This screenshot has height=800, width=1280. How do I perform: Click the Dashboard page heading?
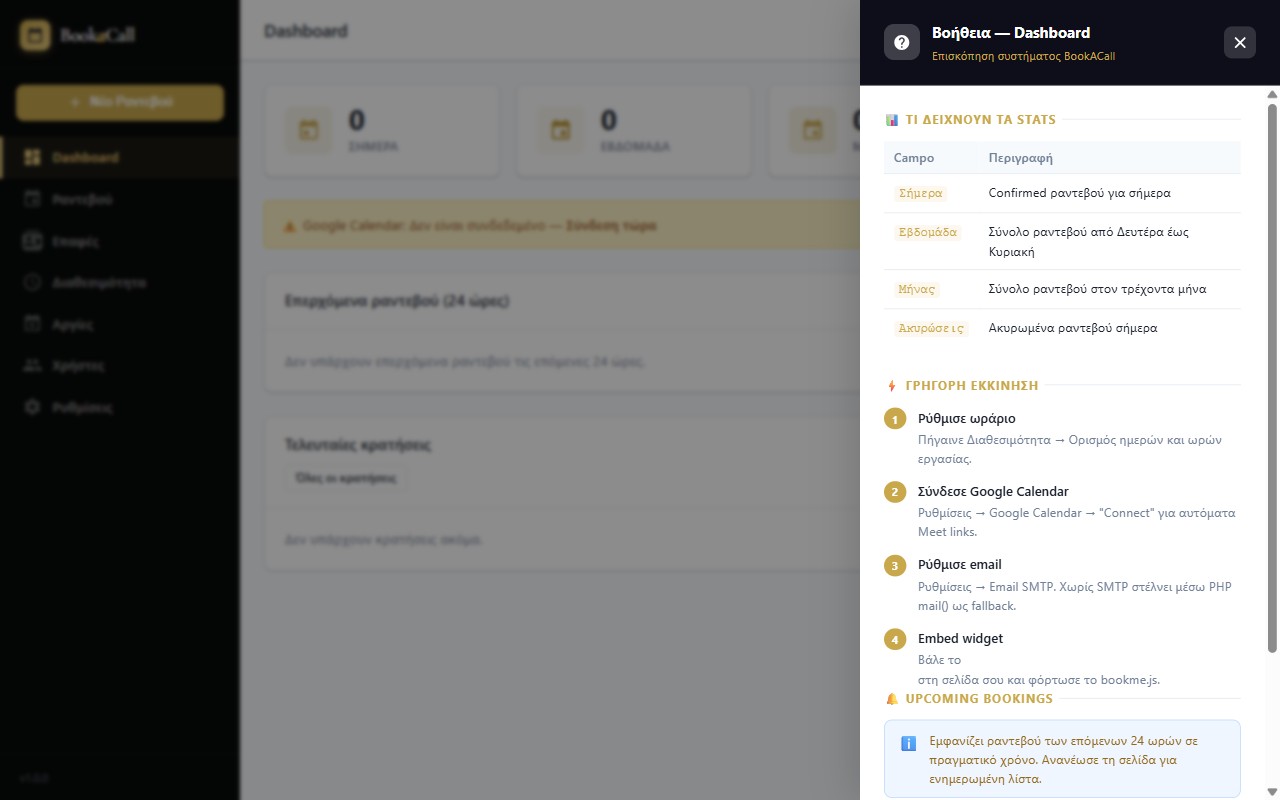point(306,31)
